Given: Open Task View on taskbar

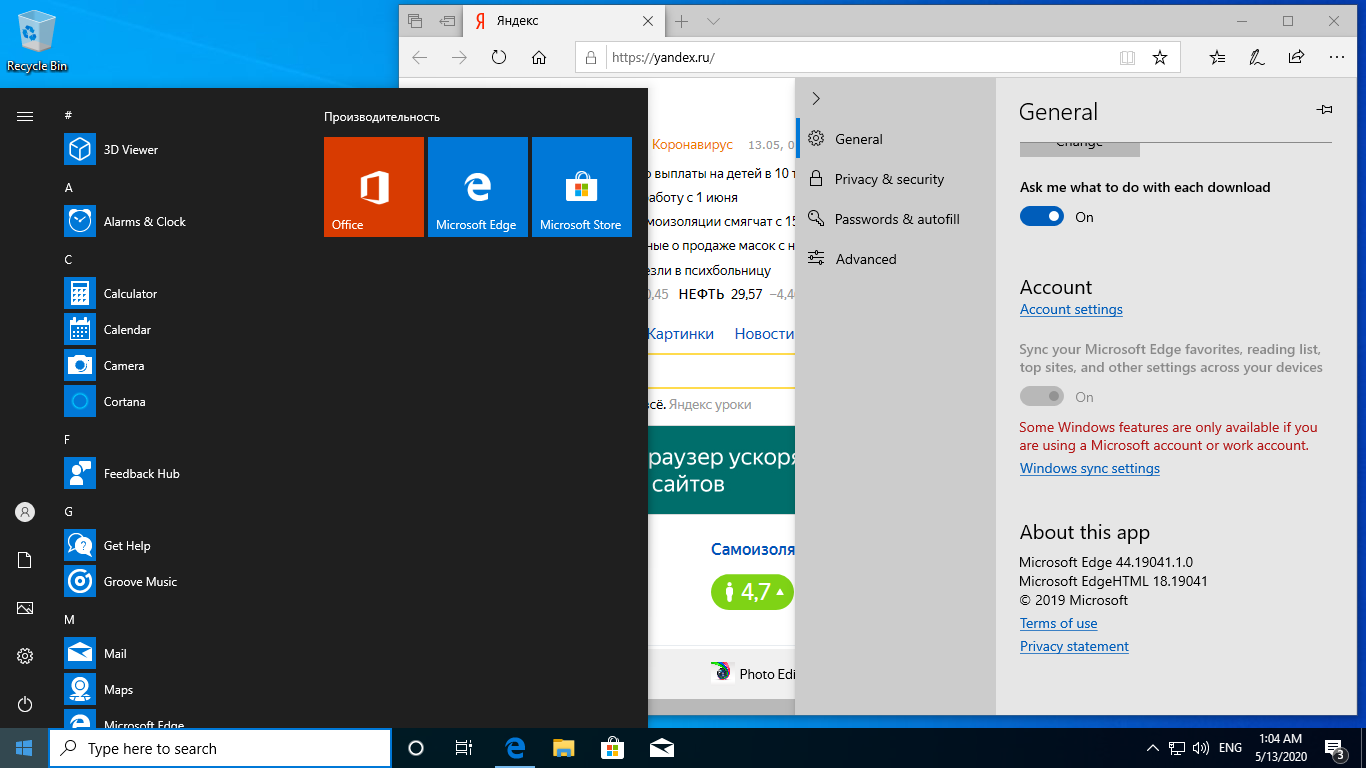Looking at the screenshot, I should [x=464, y=748].
